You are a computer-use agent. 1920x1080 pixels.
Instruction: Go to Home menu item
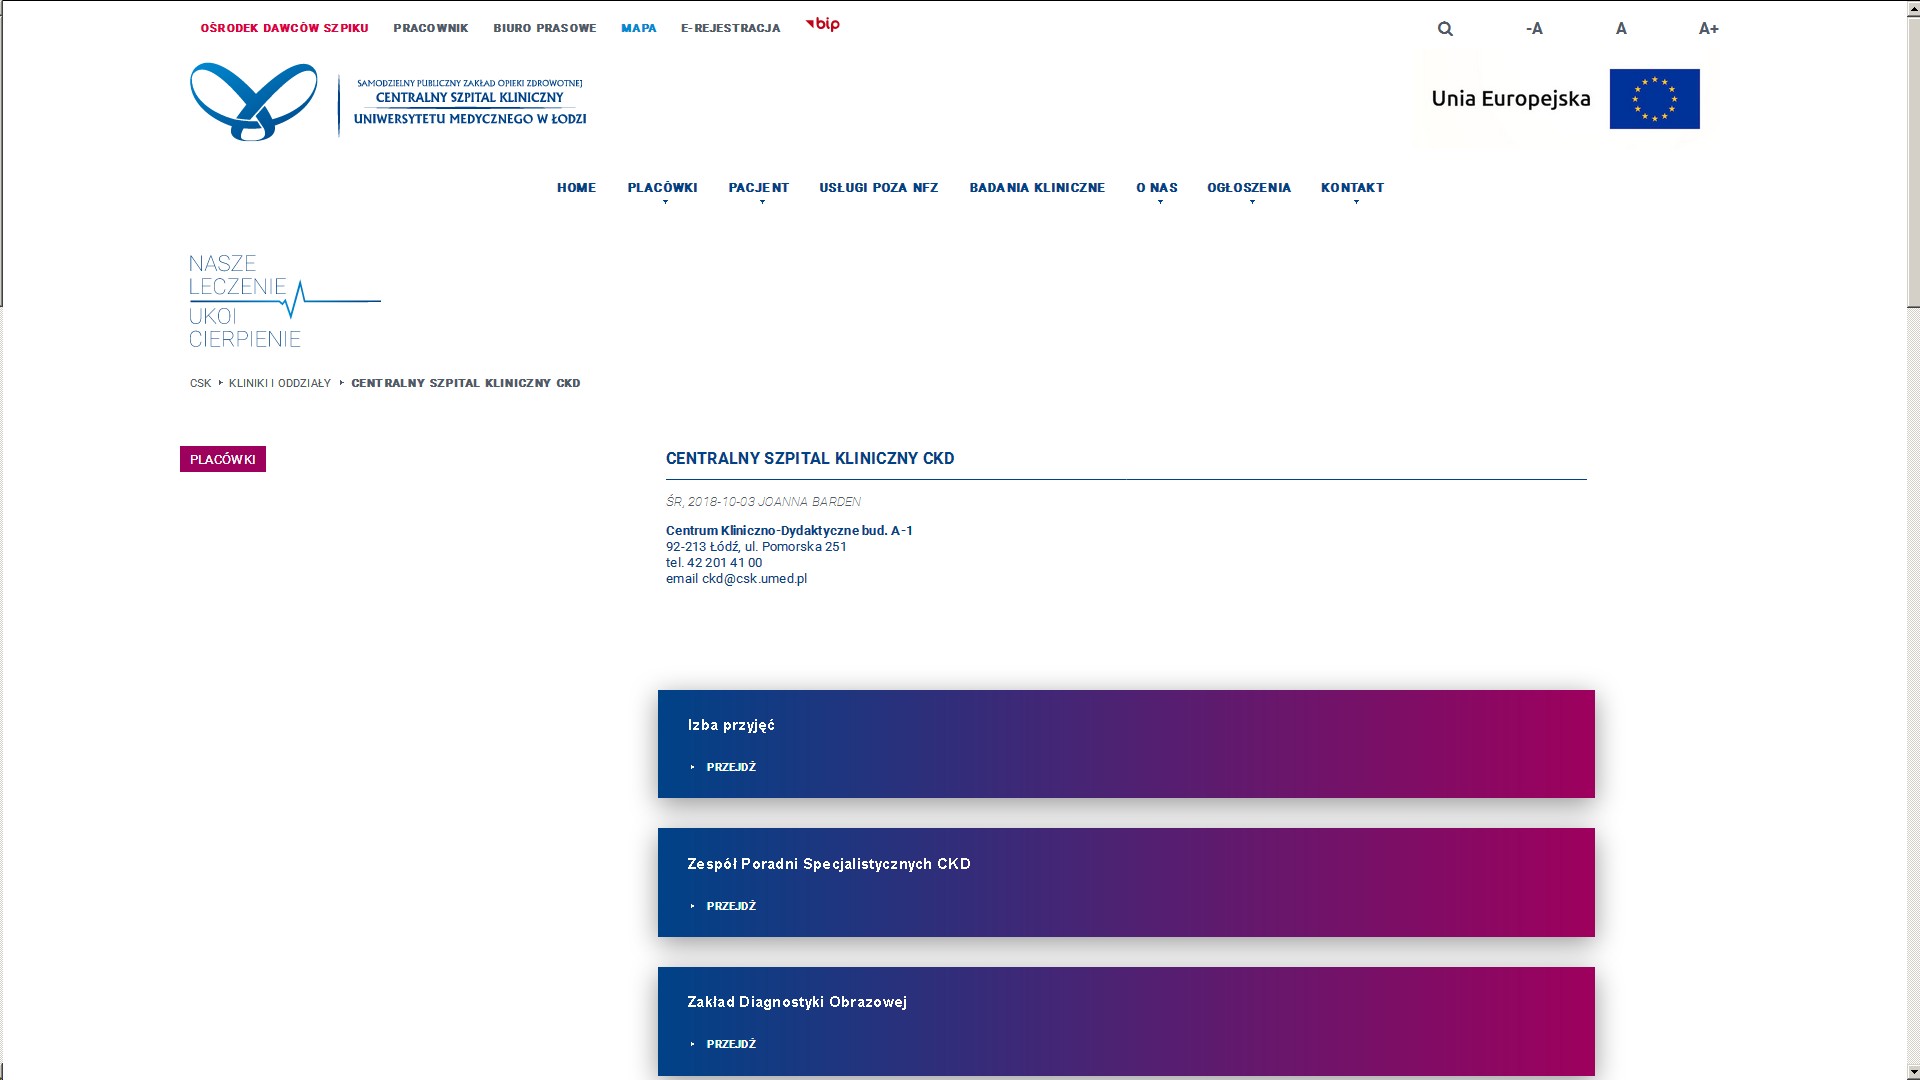click(577, 188)
